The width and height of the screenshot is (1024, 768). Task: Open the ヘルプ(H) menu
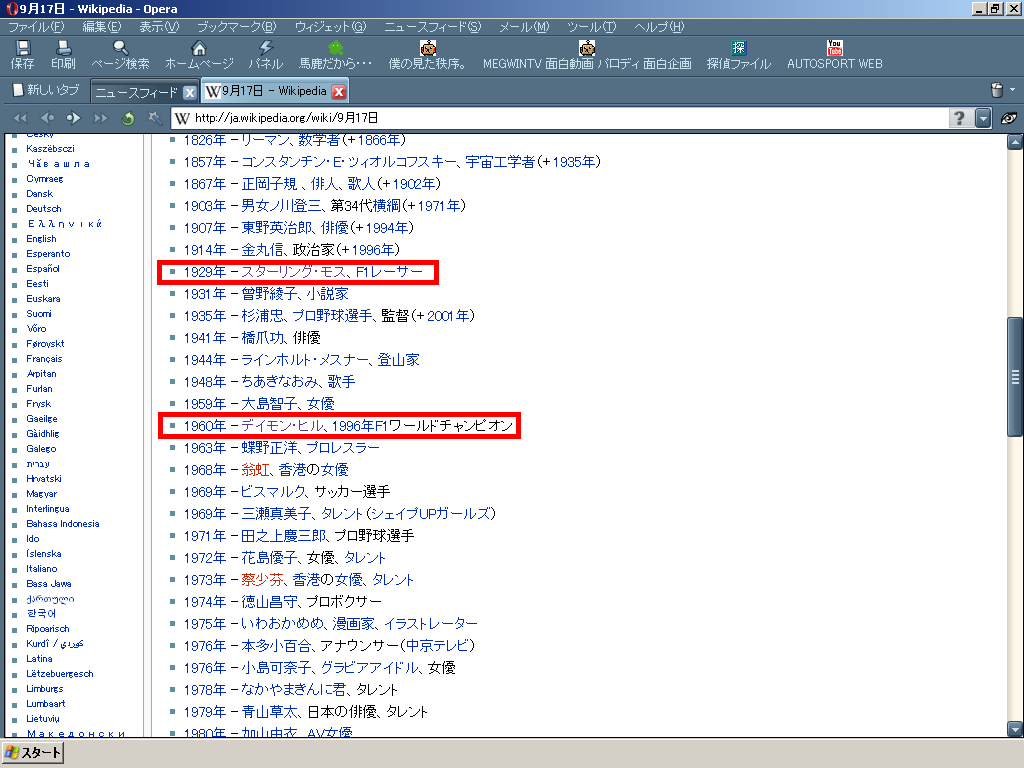click(x=658, y=27)
